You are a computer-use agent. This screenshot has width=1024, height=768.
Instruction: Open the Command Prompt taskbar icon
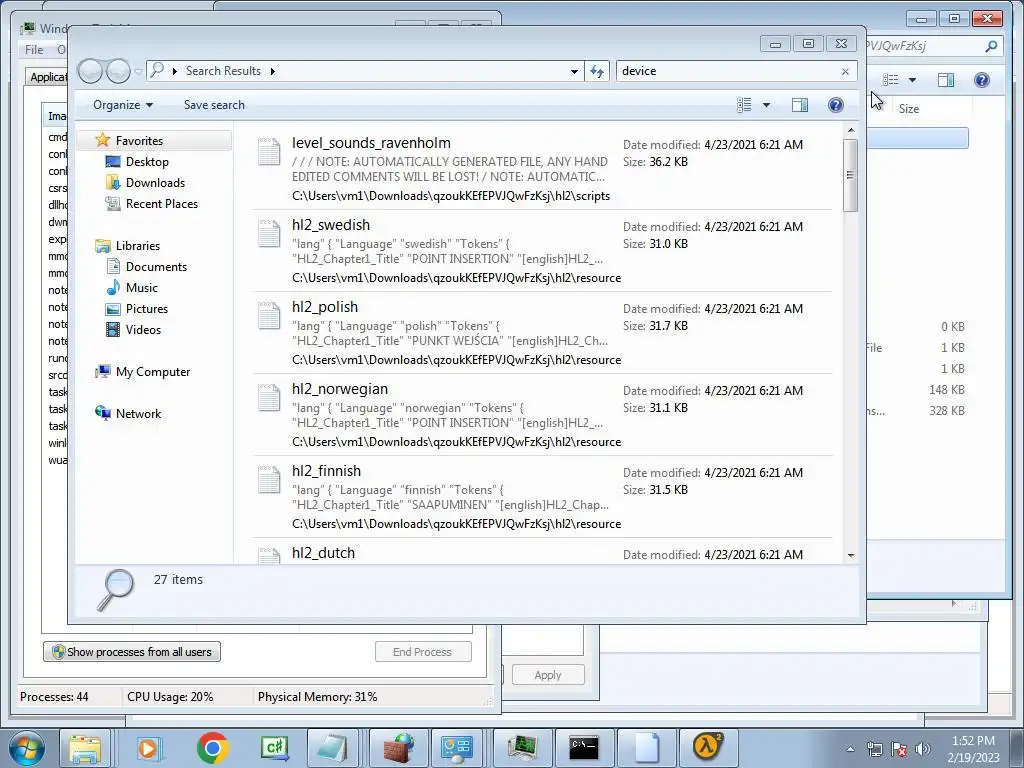tap(583, 748)
